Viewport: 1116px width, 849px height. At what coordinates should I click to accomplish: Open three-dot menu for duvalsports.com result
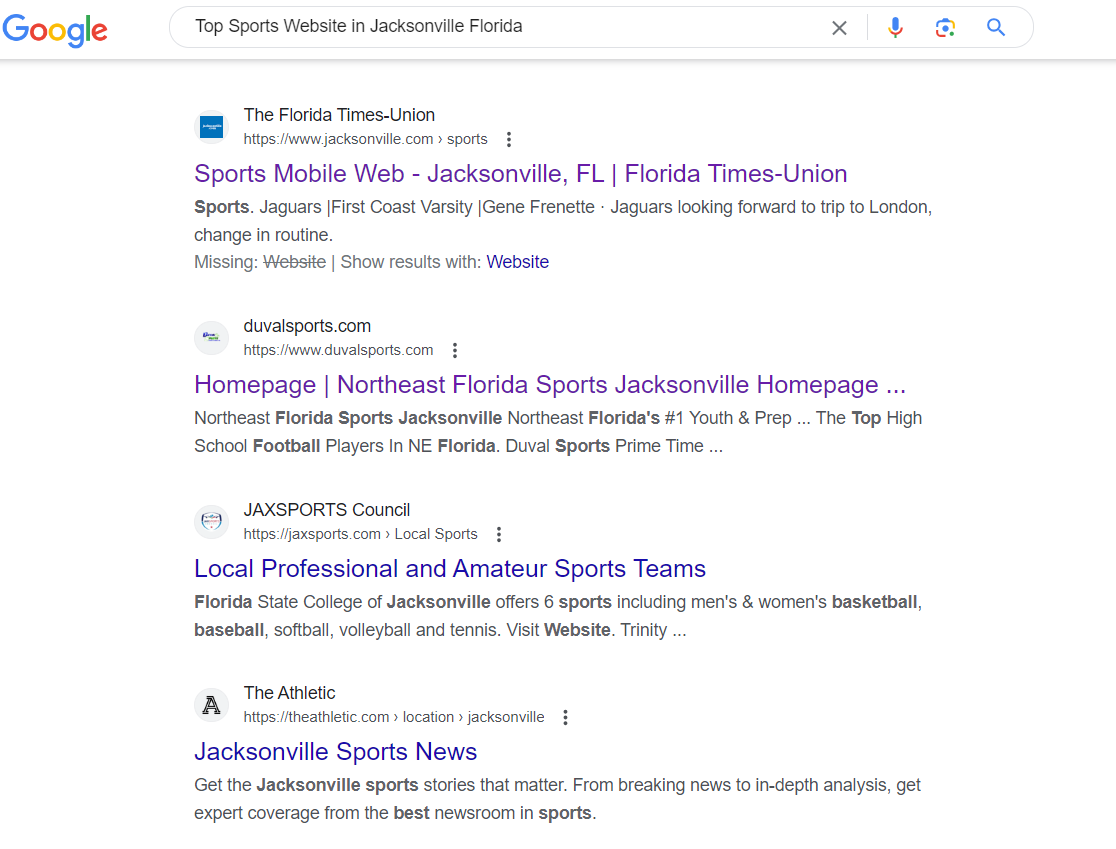pyautogui.click(x=455, y=351)
